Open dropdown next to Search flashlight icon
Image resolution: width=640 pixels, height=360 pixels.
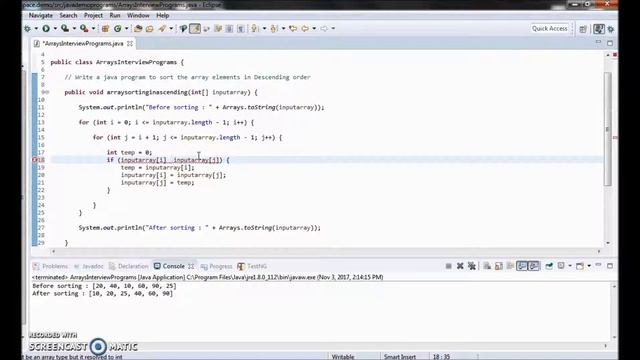171,29
